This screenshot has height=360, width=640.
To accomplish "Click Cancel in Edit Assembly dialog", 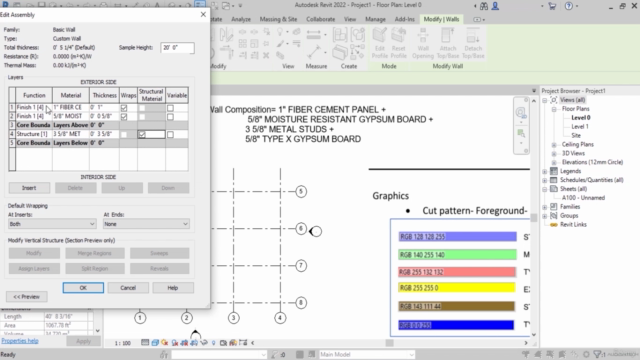I will point(128,288).
